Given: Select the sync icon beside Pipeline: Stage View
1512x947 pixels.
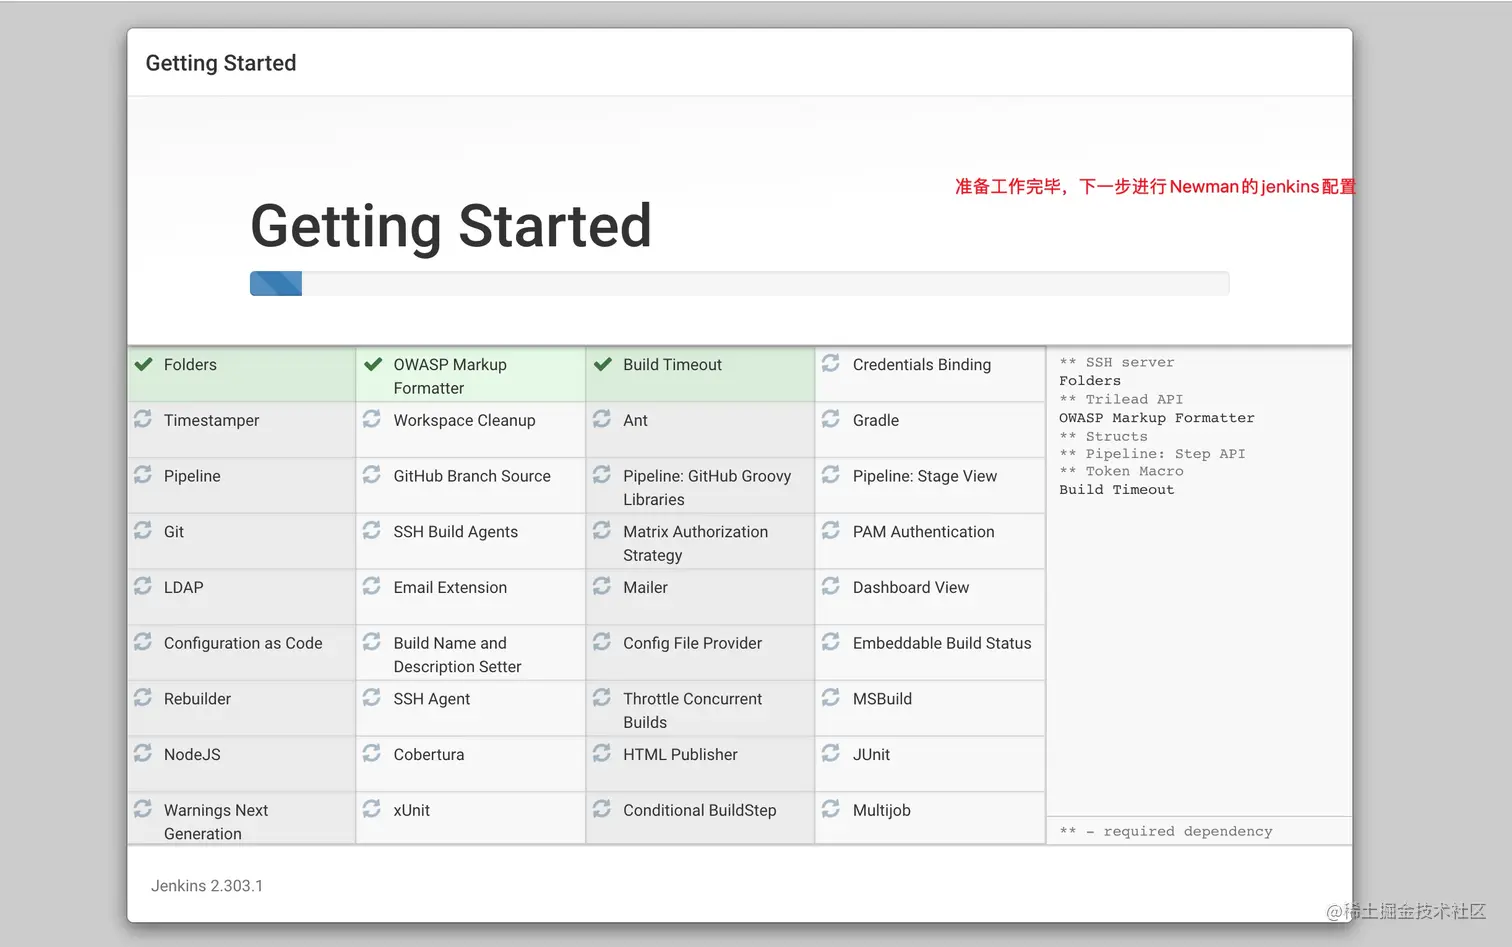Looking at the screenshot, I should (x=831, y=475).
